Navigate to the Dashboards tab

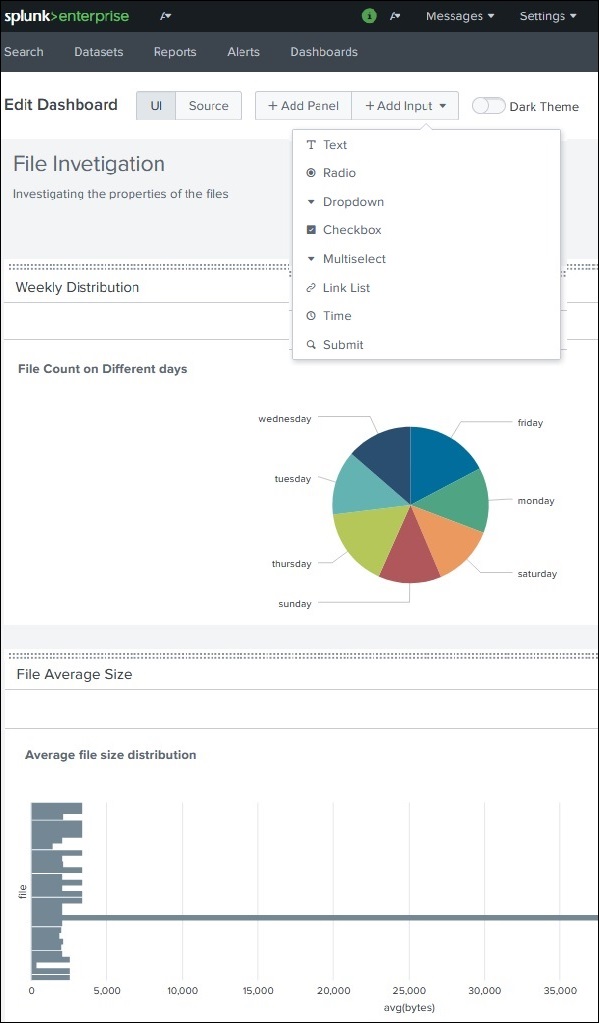coord(324,51)
